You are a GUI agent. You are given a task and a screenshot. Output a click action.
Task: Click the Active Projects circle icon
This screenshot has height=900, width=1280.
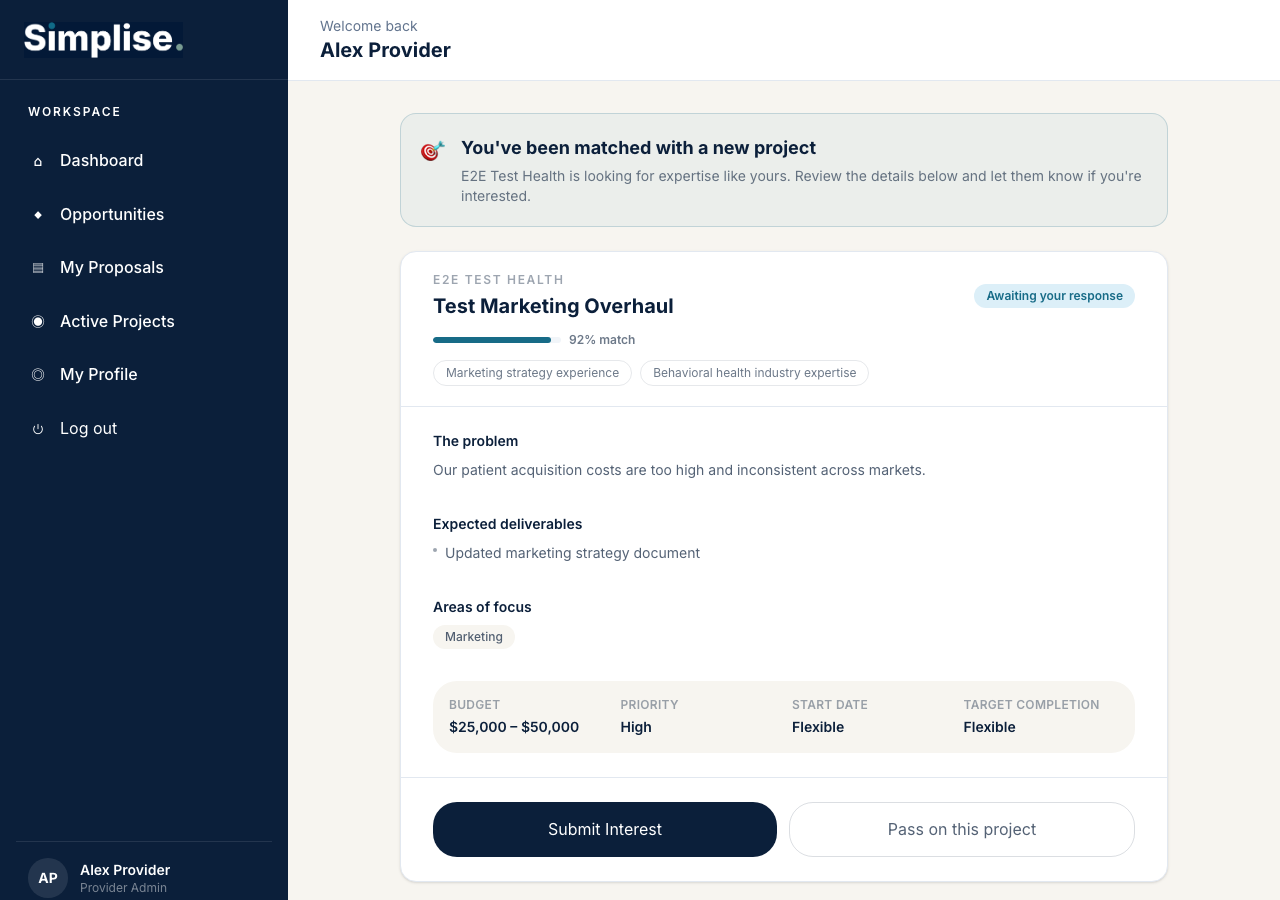click(x=38, y=321)
